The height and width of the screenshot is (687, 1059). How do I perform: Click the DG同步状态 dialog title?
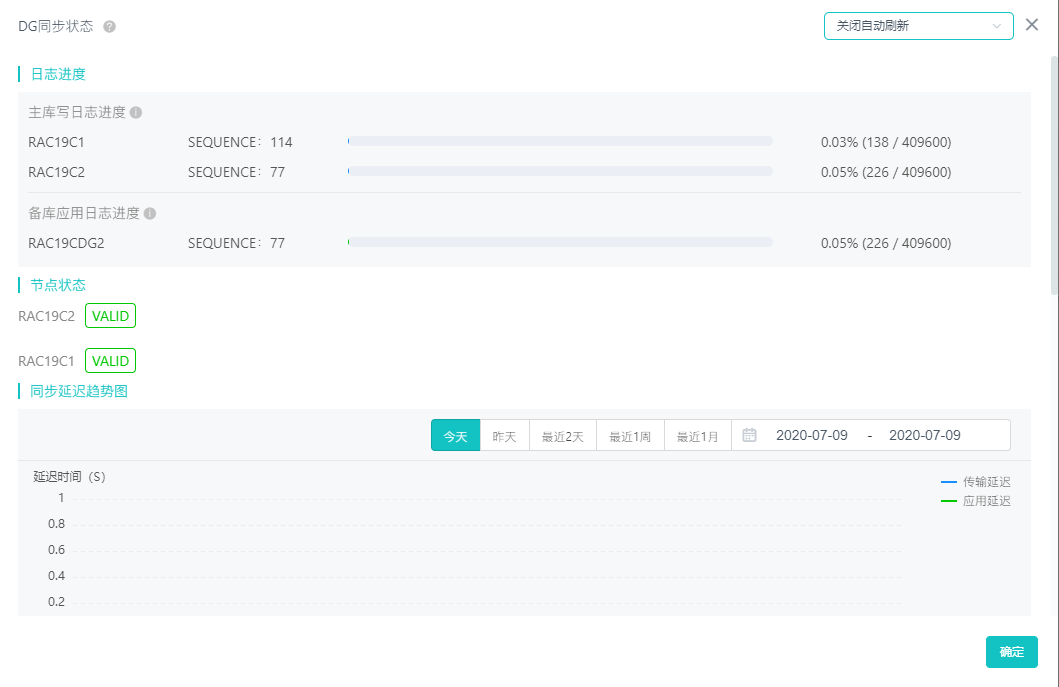55,26
